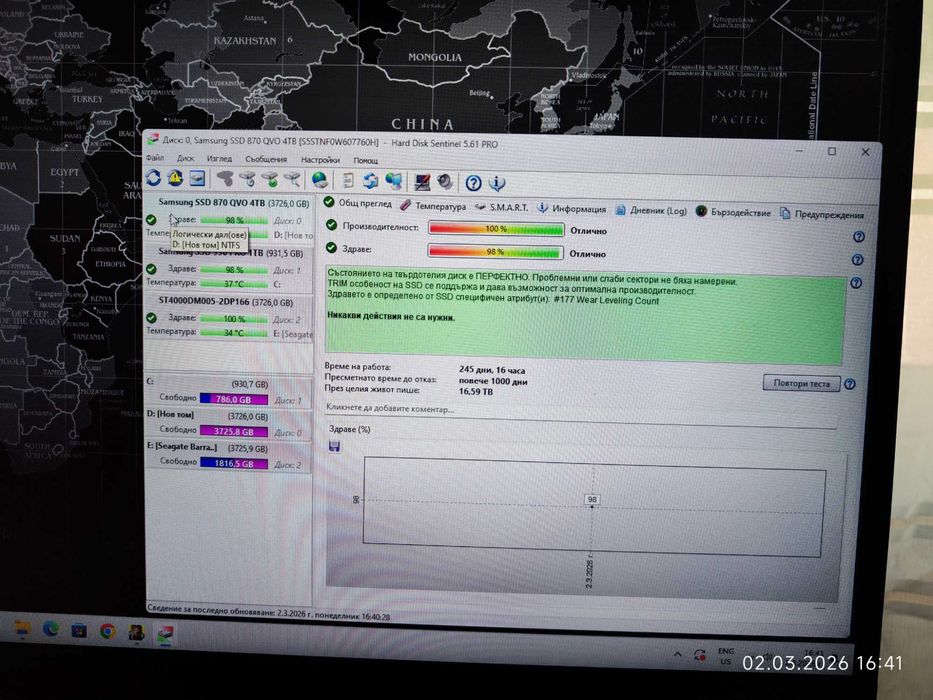Open the Помощ menu

[x=365, y=161]
